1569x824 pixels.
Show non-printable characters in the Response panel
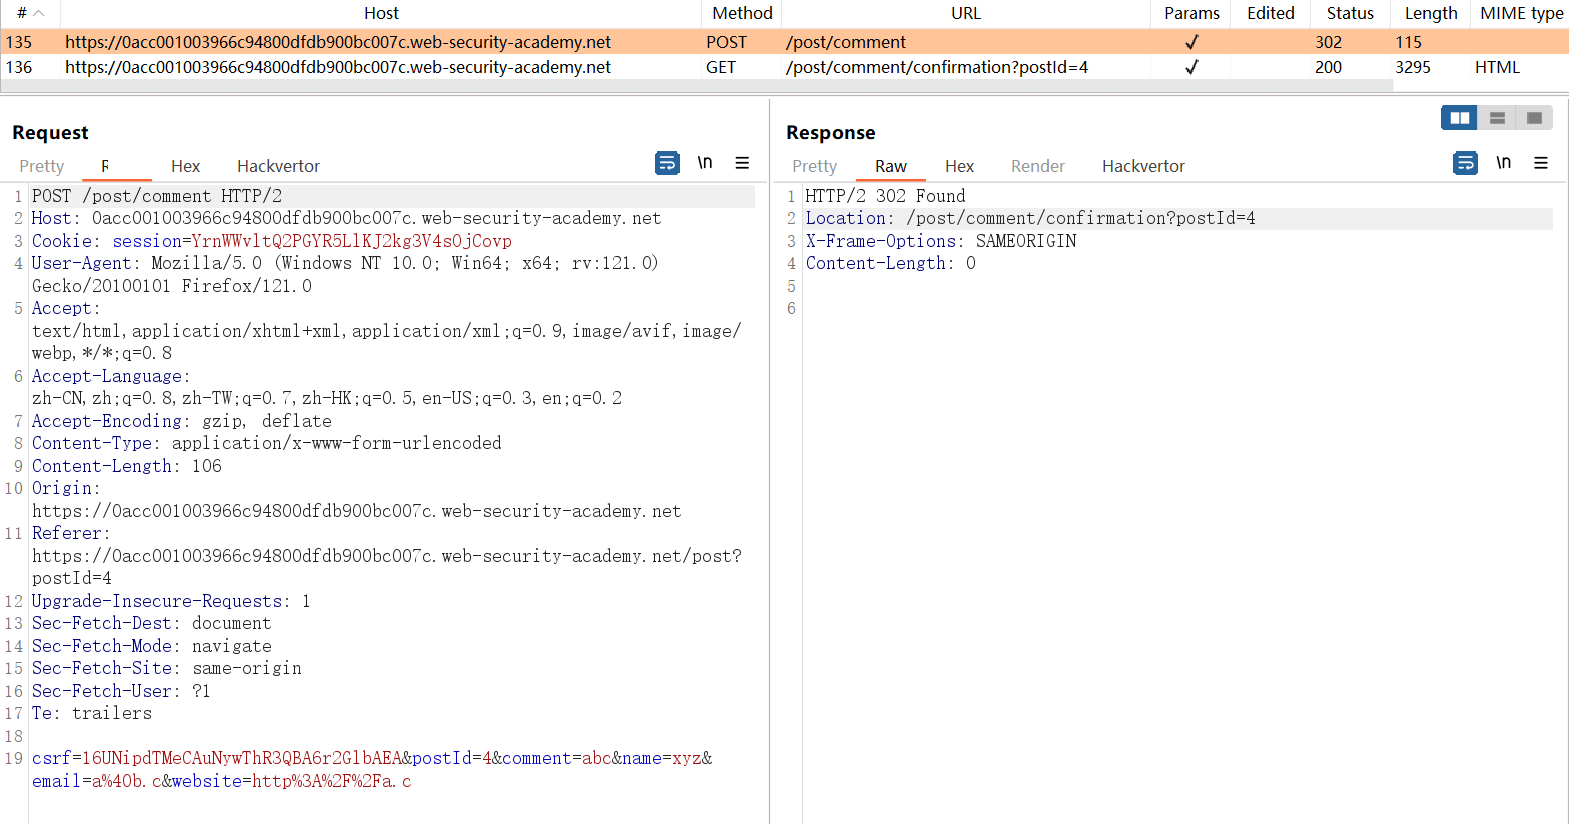[x=1503, y=163]
